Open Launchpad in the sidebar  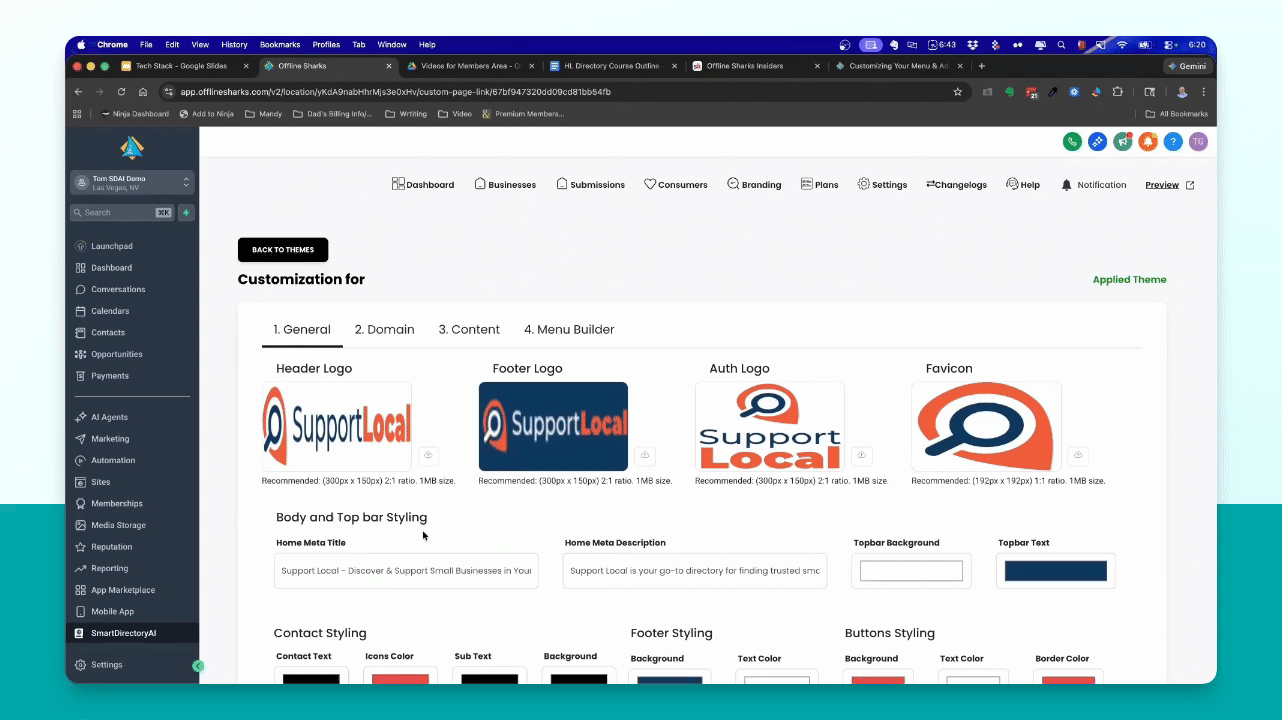[x=104, y=246]
